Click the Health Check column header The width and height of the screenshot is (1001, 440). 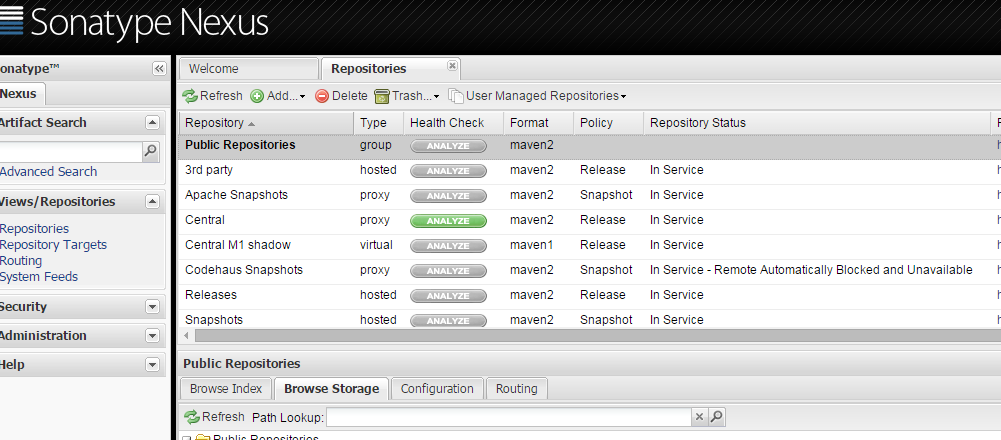coord(454,123)
